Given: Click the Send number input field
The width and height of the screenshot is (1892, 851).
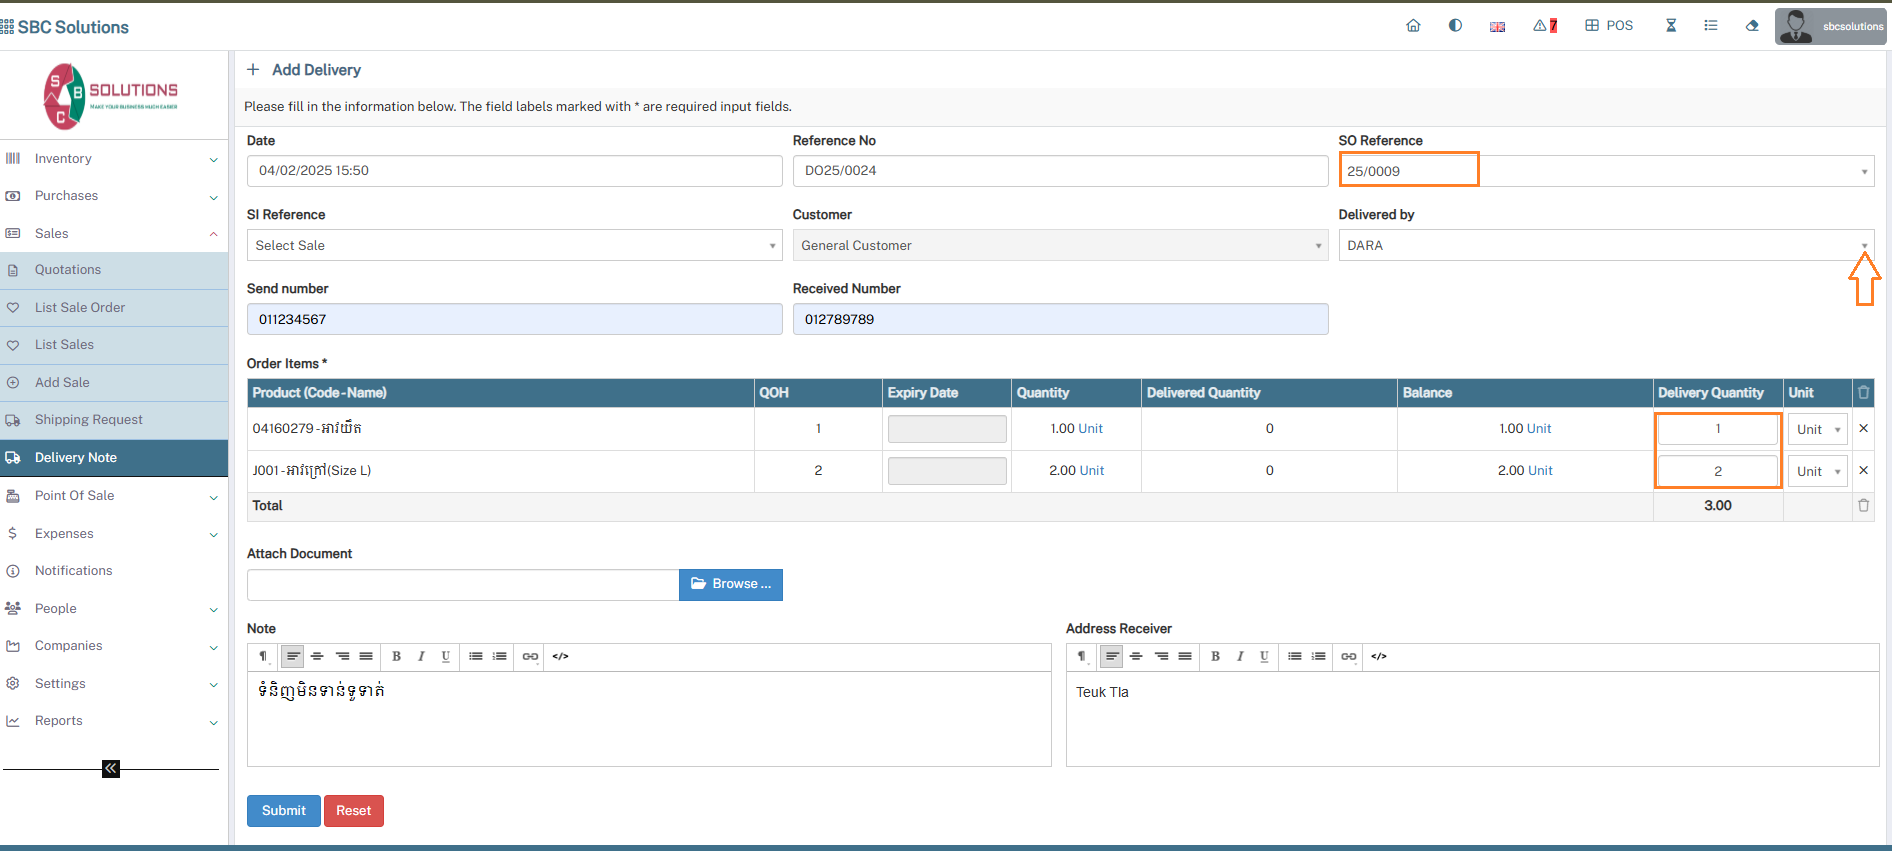Looking at the screenshot, I should click(514, 319).
